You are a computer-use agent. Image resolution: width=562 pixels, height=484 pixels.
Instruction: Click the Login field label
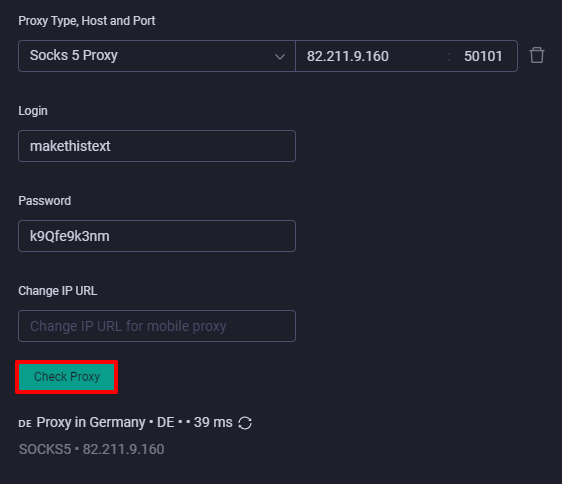pyautogui.click(x=33, y=111)
